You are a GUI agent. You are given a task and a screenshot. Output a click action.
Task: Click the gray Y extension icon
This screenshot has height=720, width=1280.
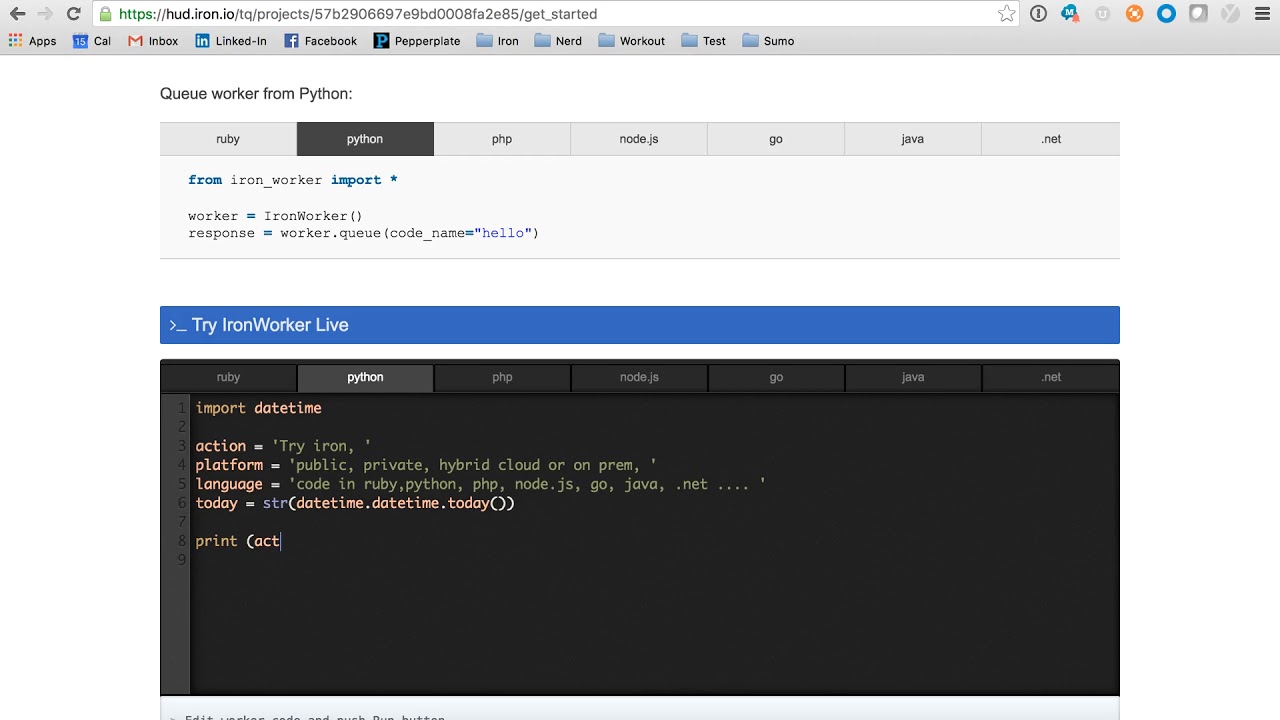click(x=1230, y=14)
